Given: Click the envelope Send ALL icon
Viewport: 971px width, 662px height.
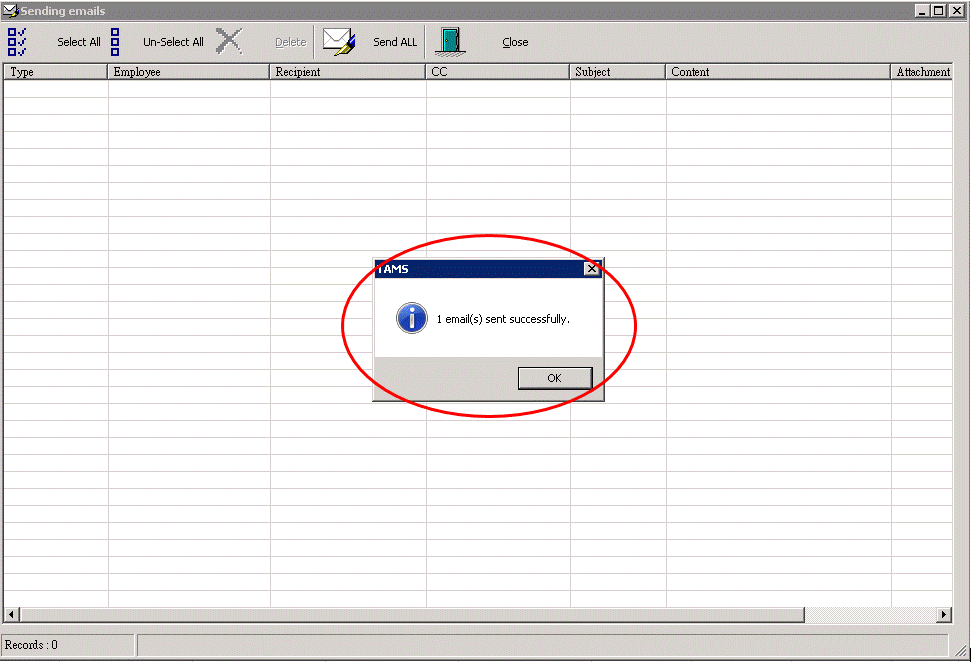Looking at the screenshot, I should click(339, 41).
